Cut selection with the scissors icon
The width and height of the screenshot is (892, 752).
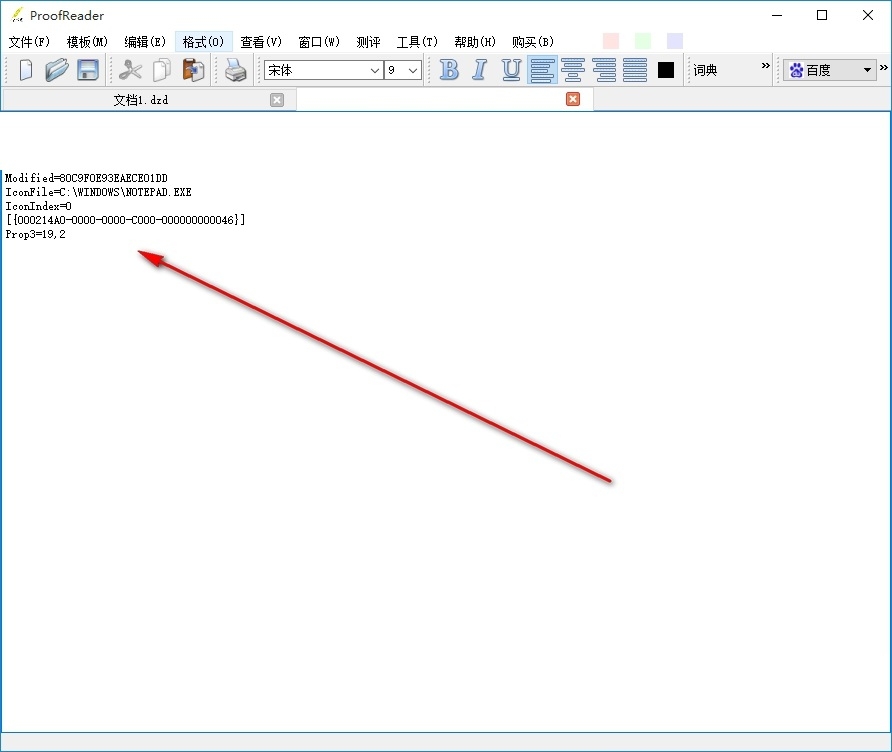pyautogui.click(x=130, y=70)
